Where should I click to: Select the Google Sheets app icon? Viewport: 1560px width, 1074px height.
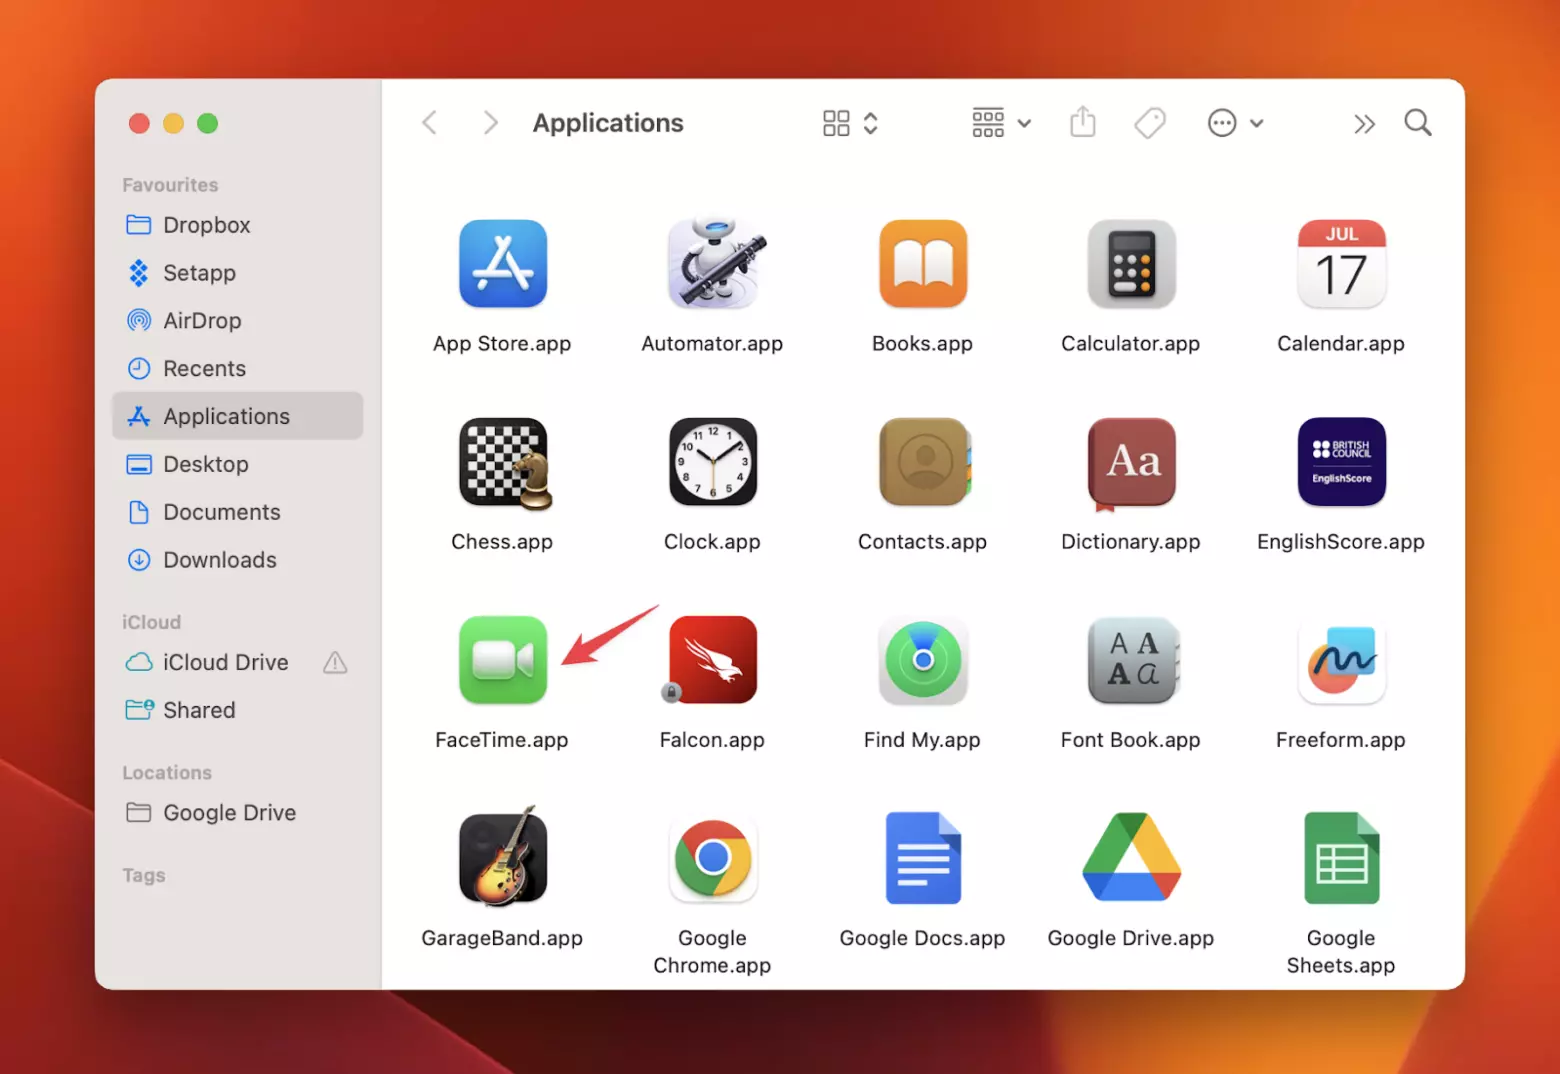point(1341,858)
